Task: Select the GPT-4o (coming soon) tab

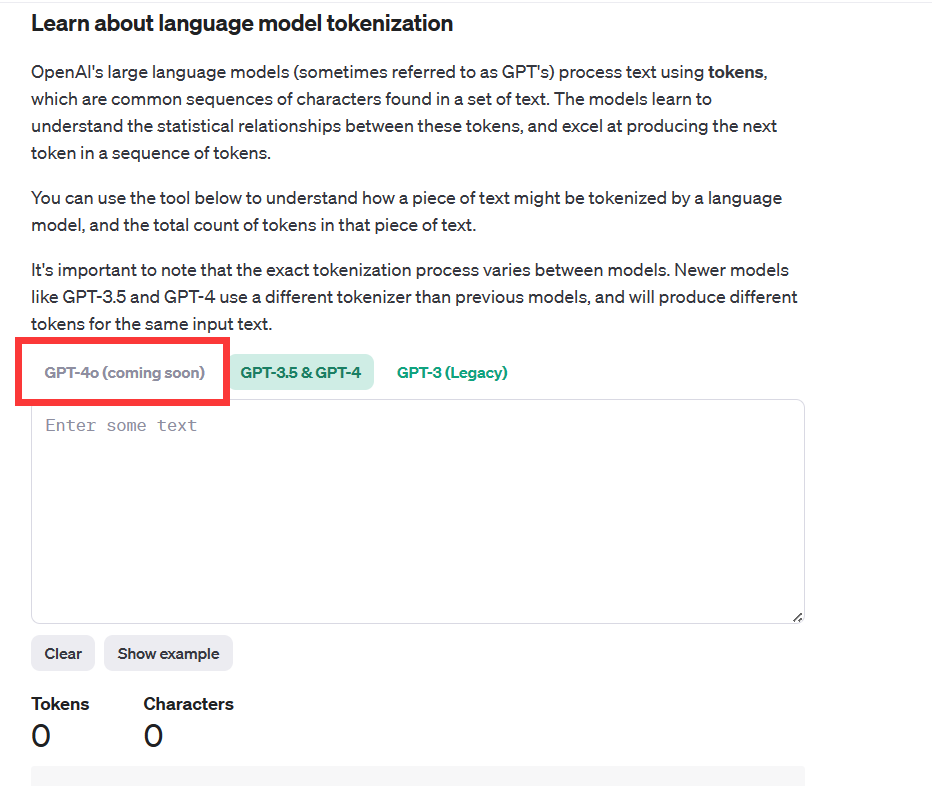Action: 124,373
